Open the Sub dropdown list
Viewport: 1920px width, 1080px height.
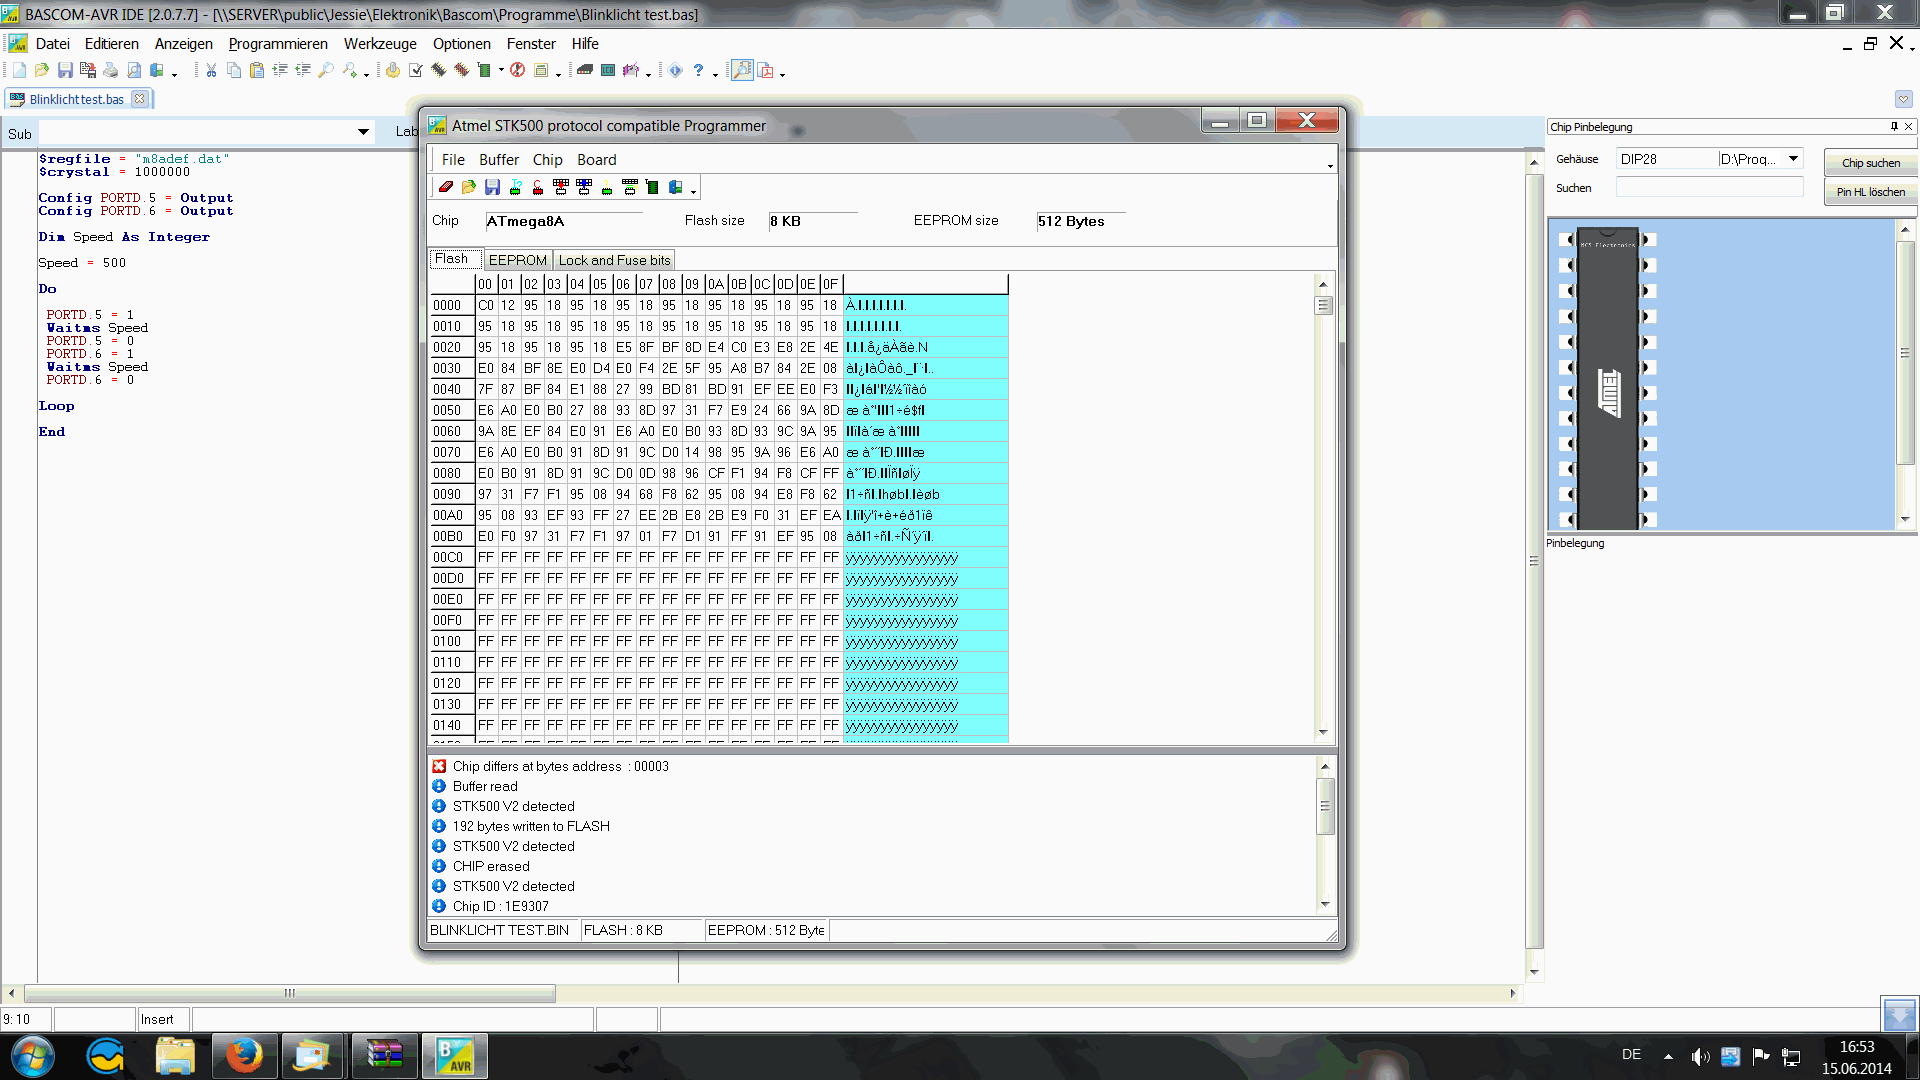tap(363, 132)
